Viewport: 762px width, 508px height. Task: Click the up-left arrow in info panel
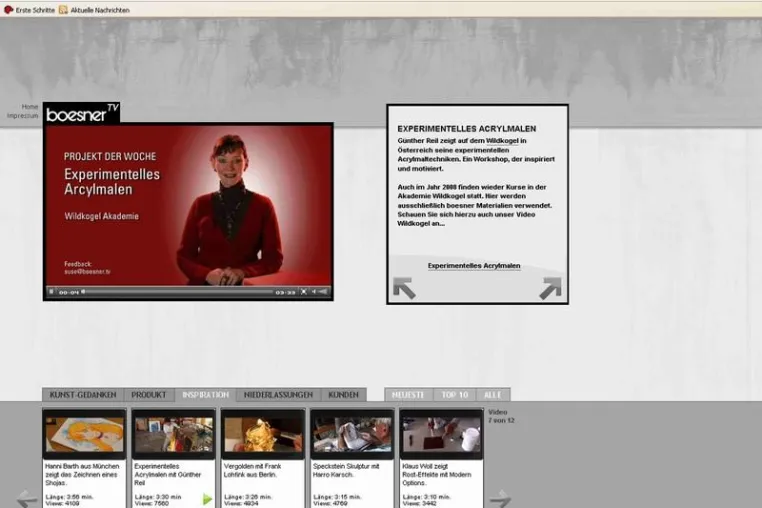pos(404,288)
